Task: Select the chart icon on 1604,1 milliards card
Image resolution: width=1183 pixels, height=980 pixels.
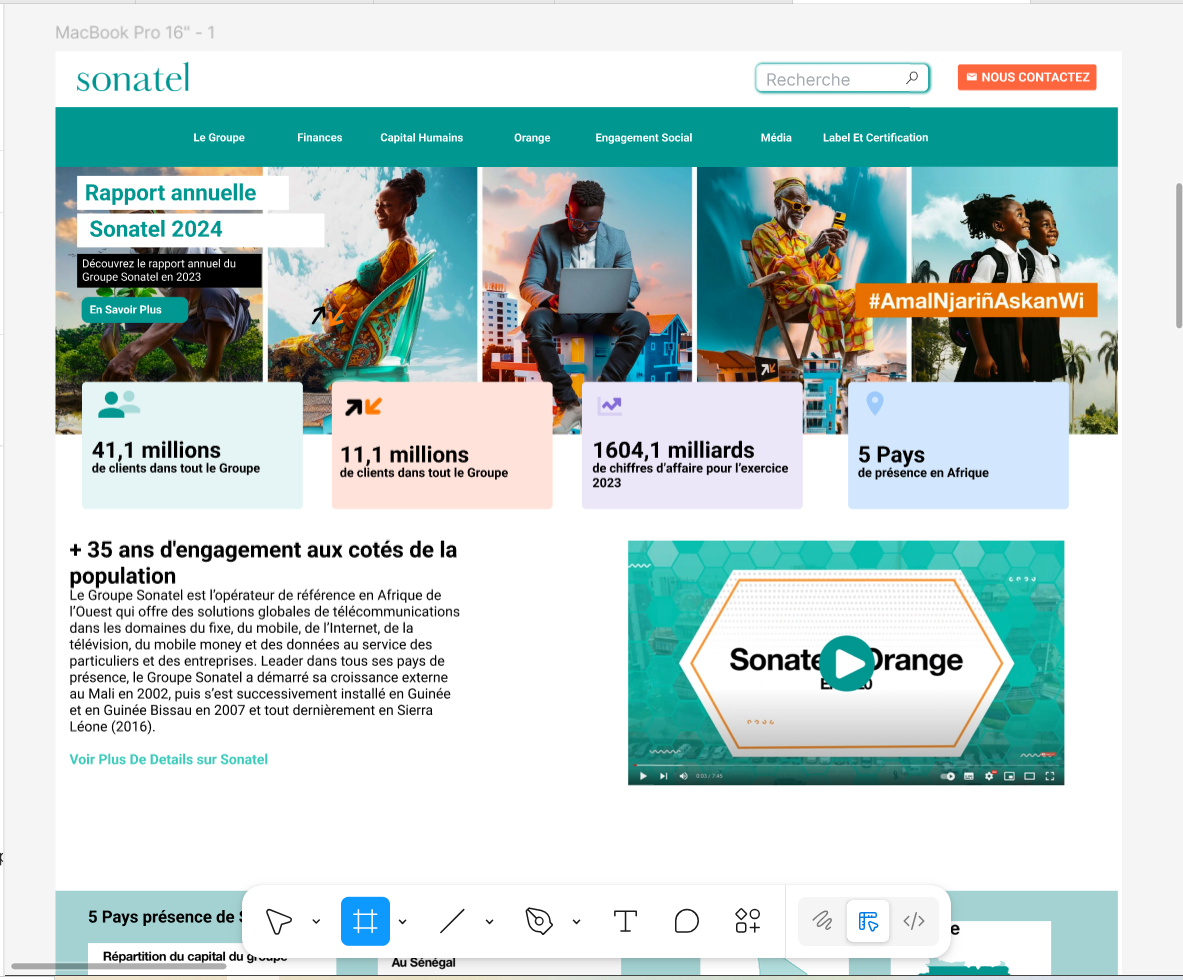Action: (x=610, y=406)
